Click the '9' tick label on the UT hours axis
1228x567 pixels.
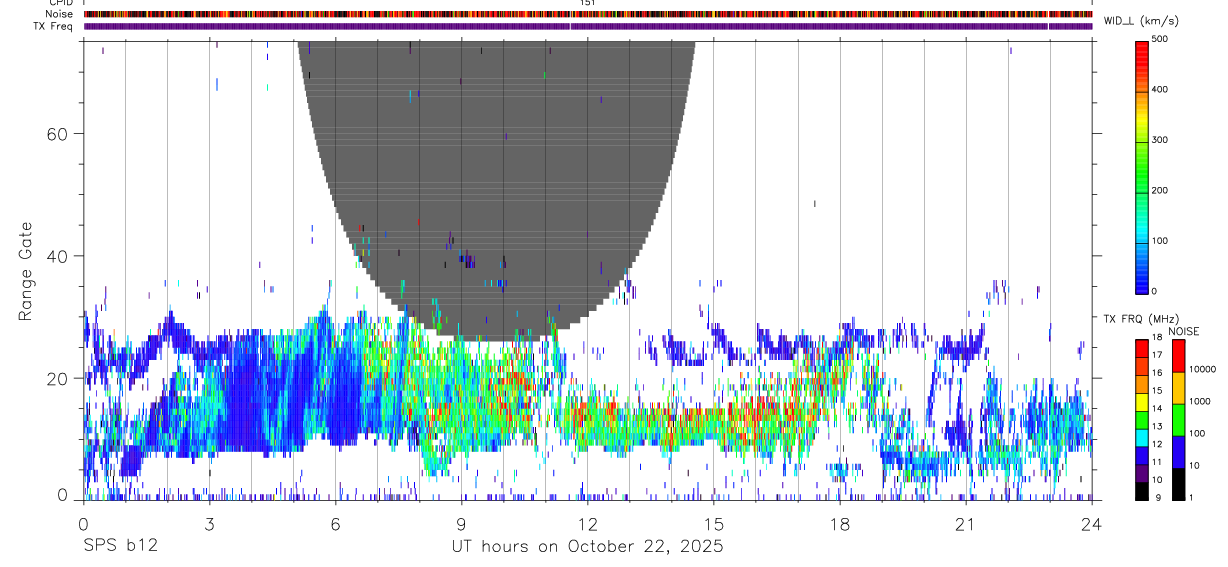coord(462,524)
